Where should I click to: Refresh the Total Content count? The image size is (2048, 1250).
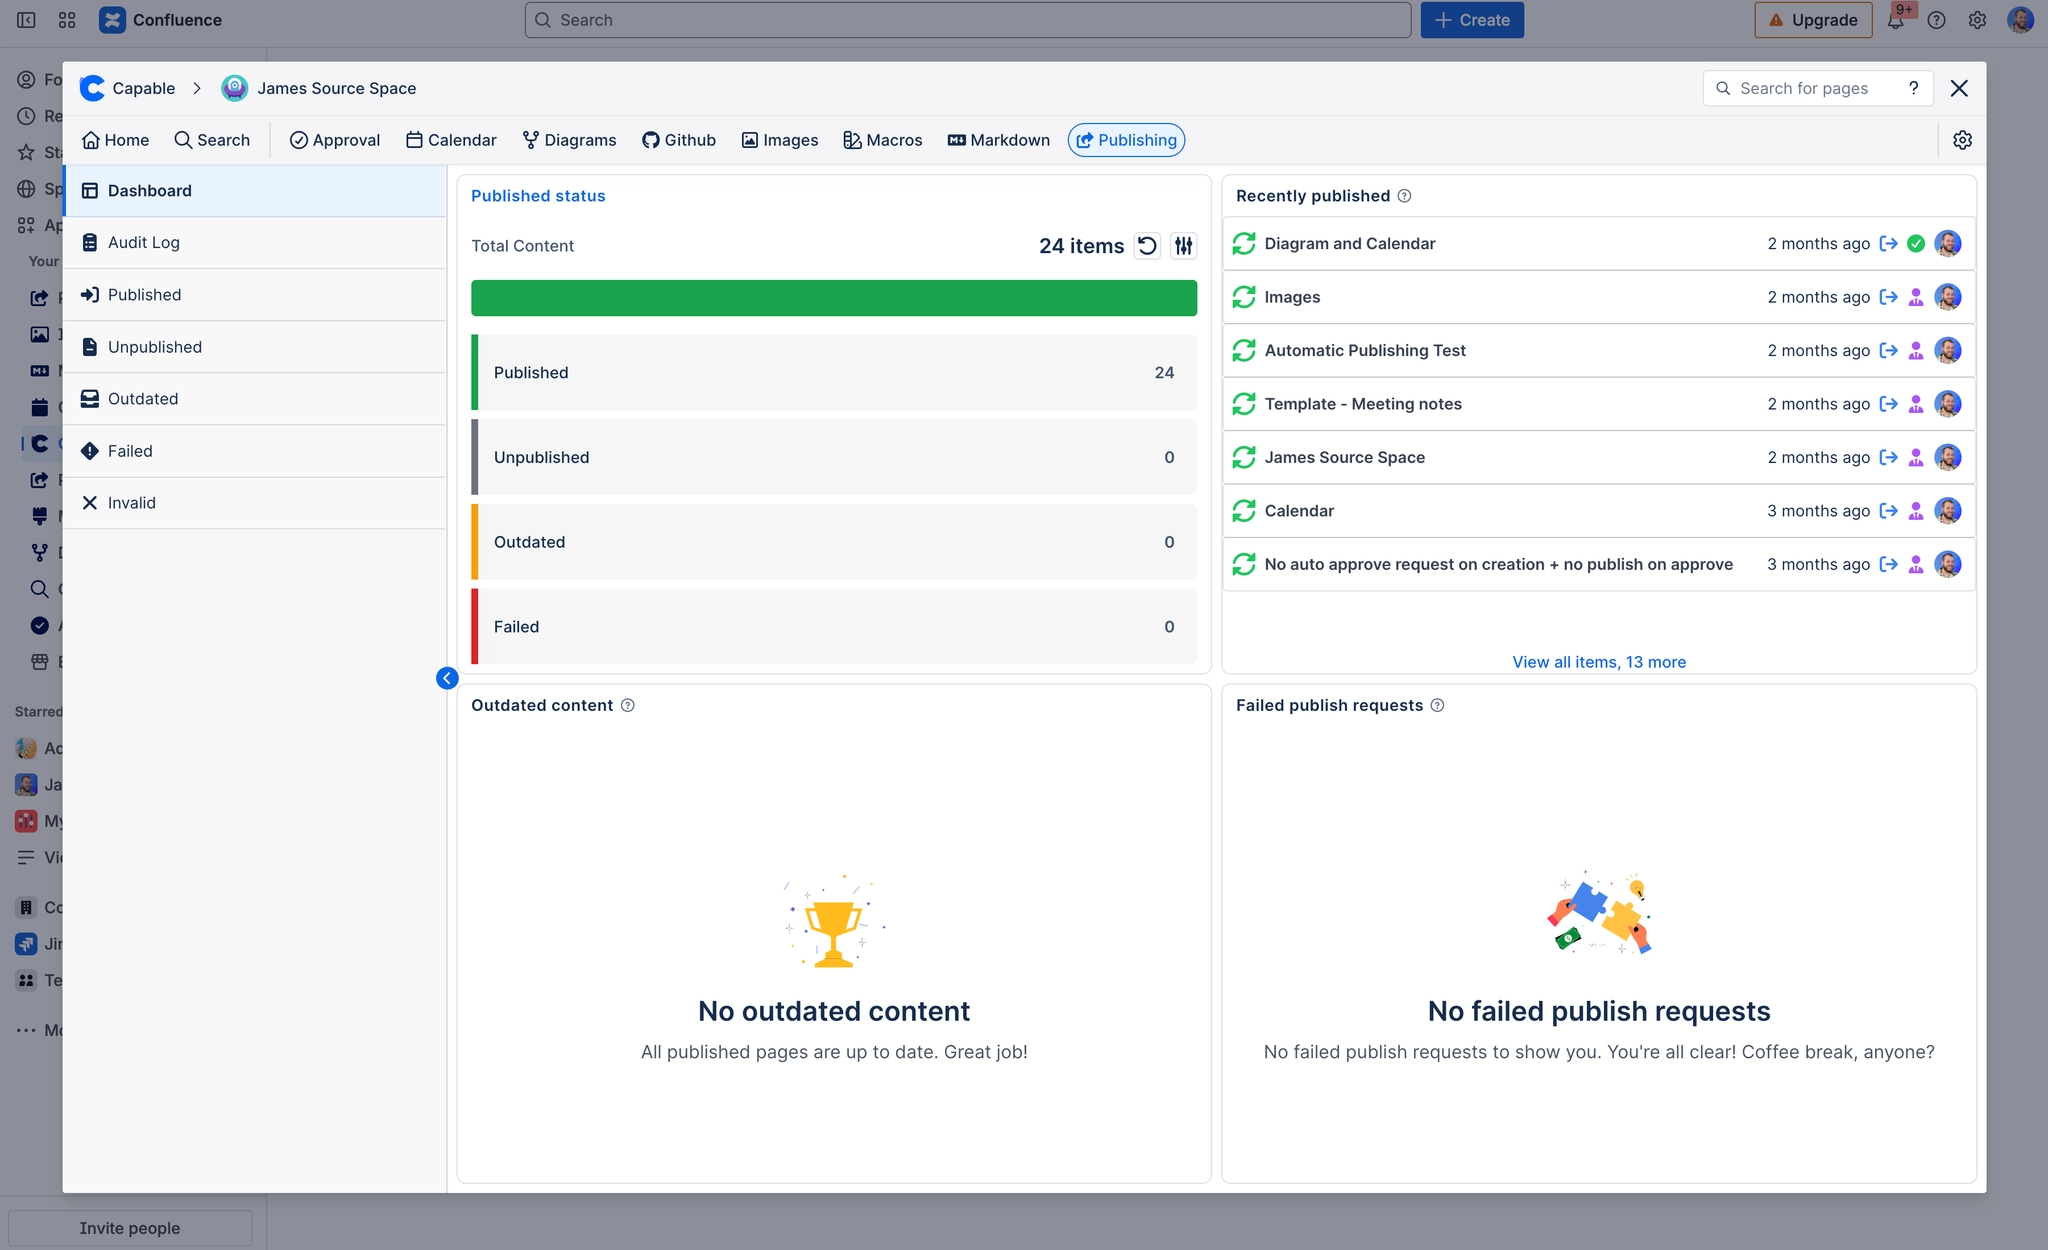[1147, 245]
